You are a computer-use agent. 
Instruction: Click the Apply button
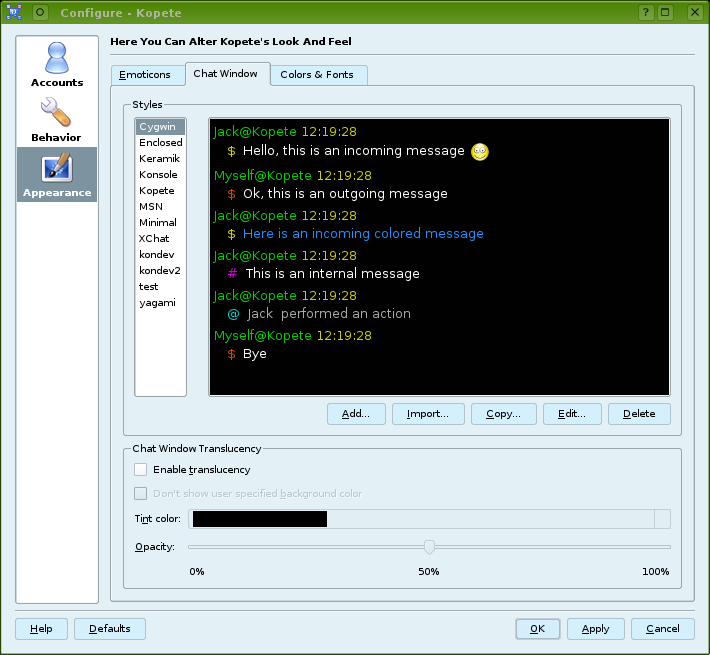click(x=596, y=629)
